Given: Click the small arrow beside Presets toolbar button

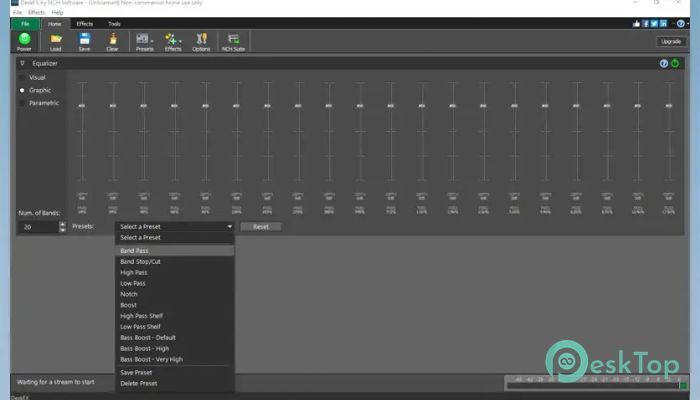Looking at the screenshot, I should 152,41.
